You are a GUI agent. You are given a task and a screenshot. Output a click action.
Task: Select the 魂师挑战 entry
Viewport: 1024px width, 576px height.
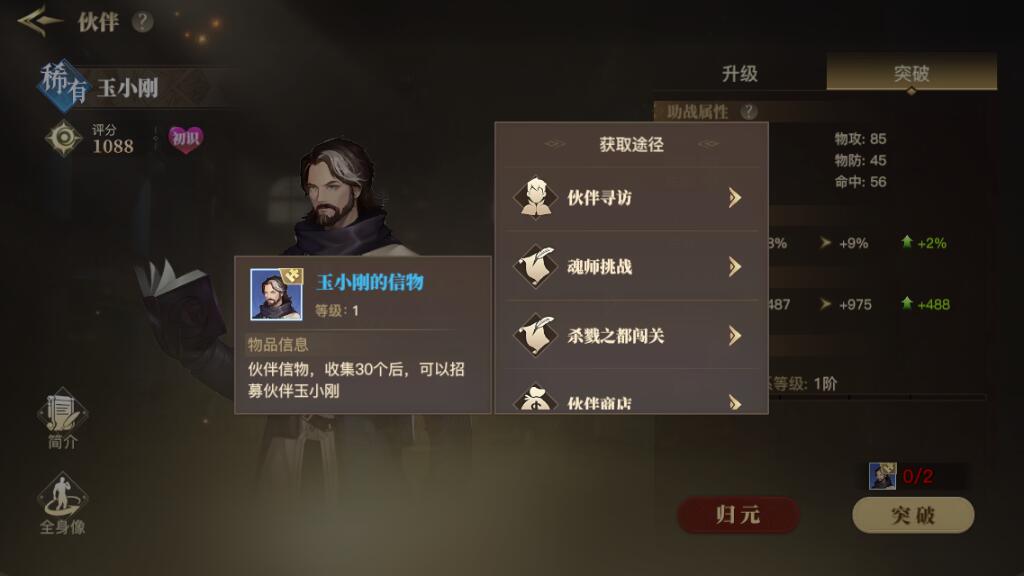coord(632,266)
